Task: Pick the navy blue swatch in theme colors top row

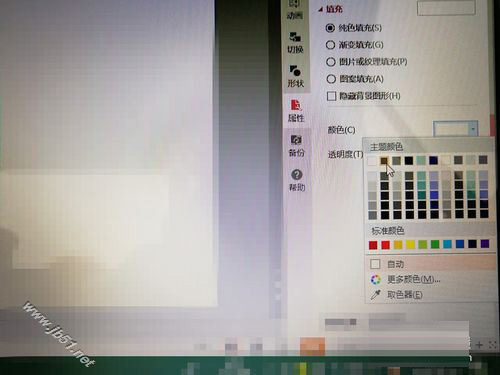Action: click(433, 161)
